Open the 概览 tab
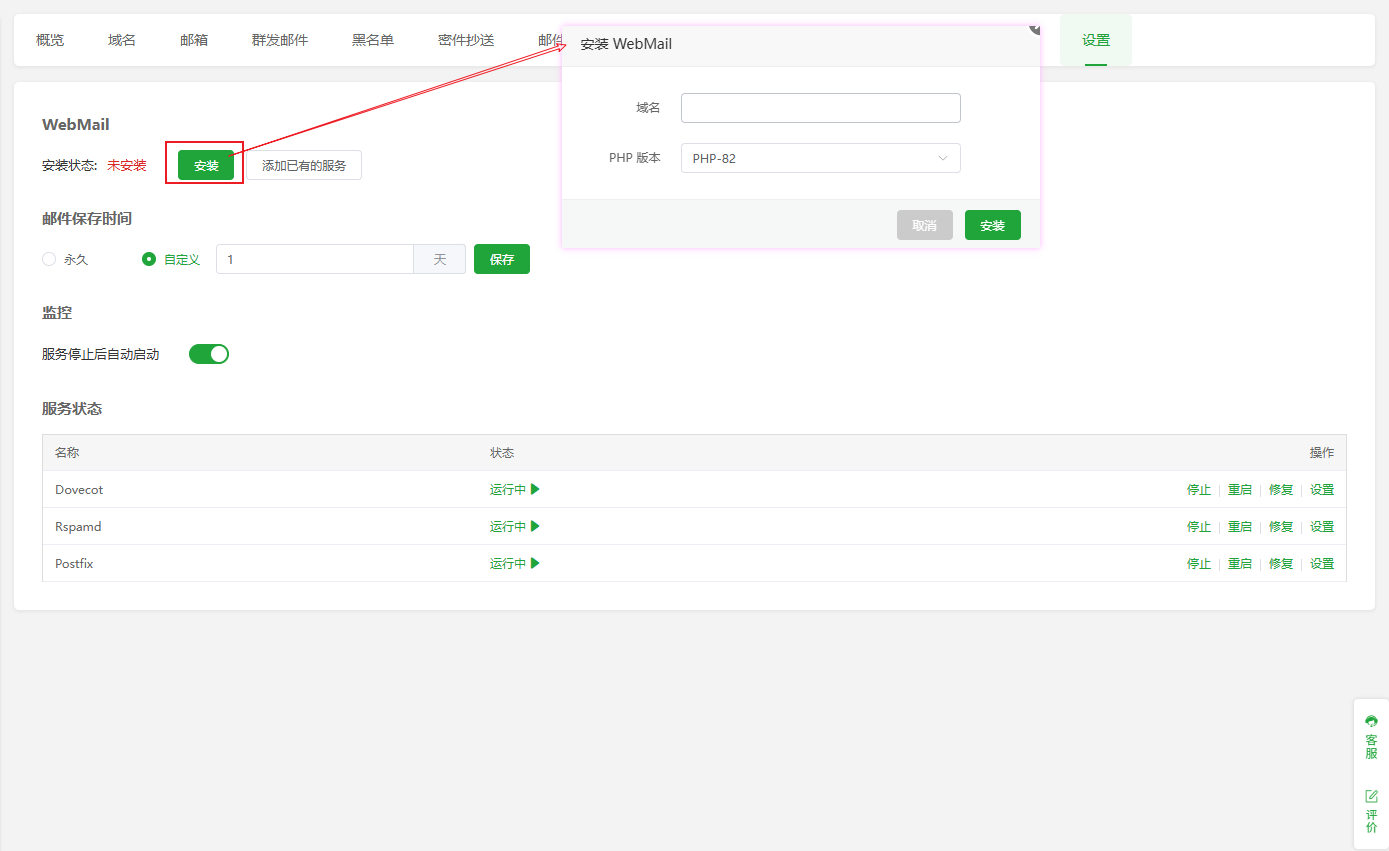The width and height of the screenshot is (1389, 851). pyautogui.click(x=50, y=40)
